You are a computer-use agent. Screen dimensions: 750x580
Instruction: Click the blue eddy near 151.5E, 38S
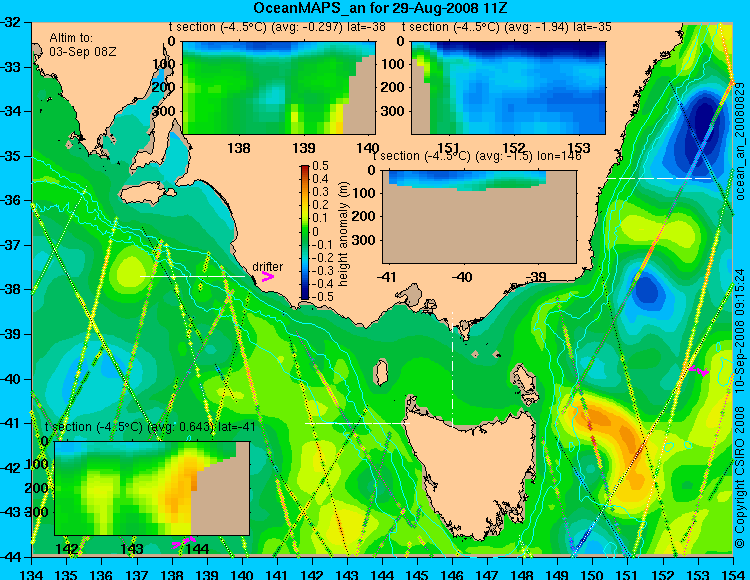[x=647, y=290]
